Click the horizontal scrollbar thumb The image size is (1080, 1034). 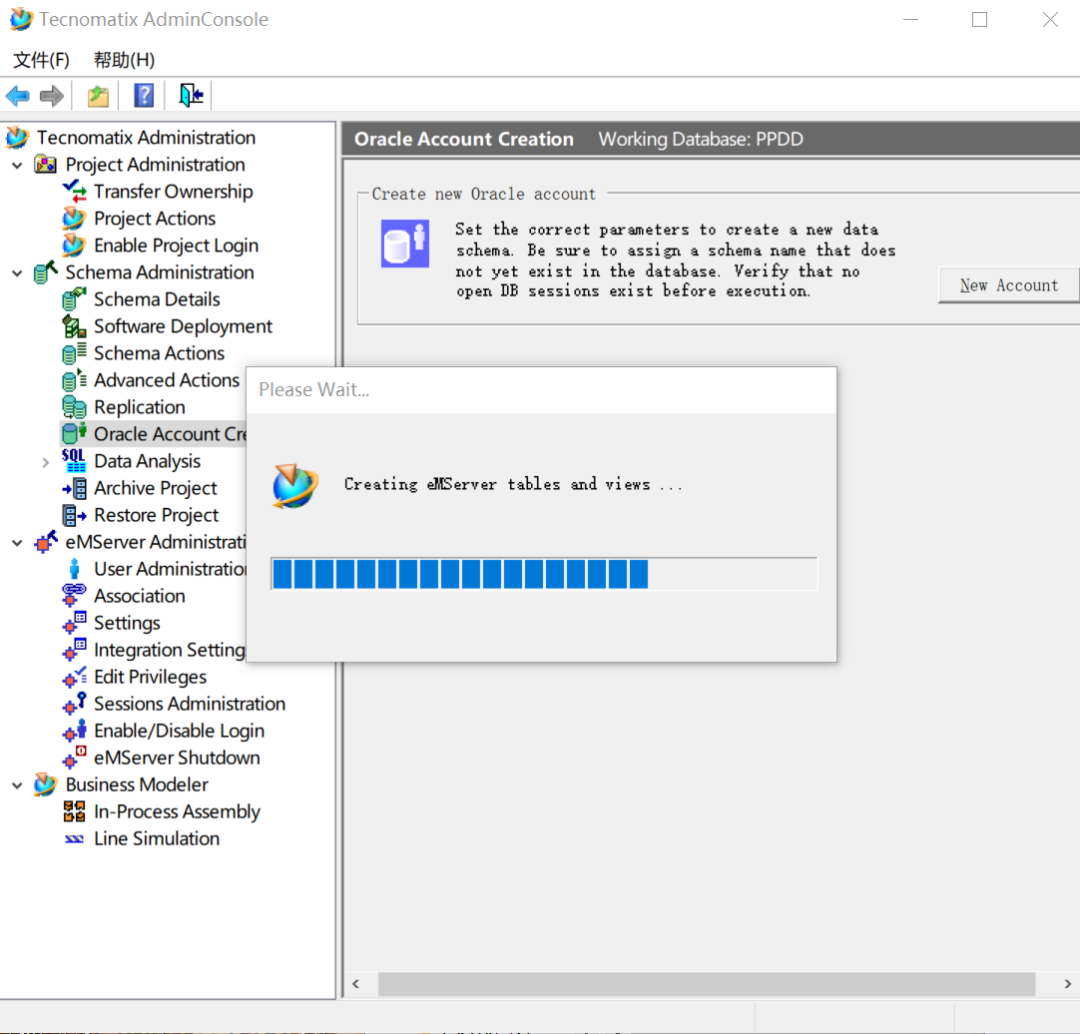click(x=706, y=984)
